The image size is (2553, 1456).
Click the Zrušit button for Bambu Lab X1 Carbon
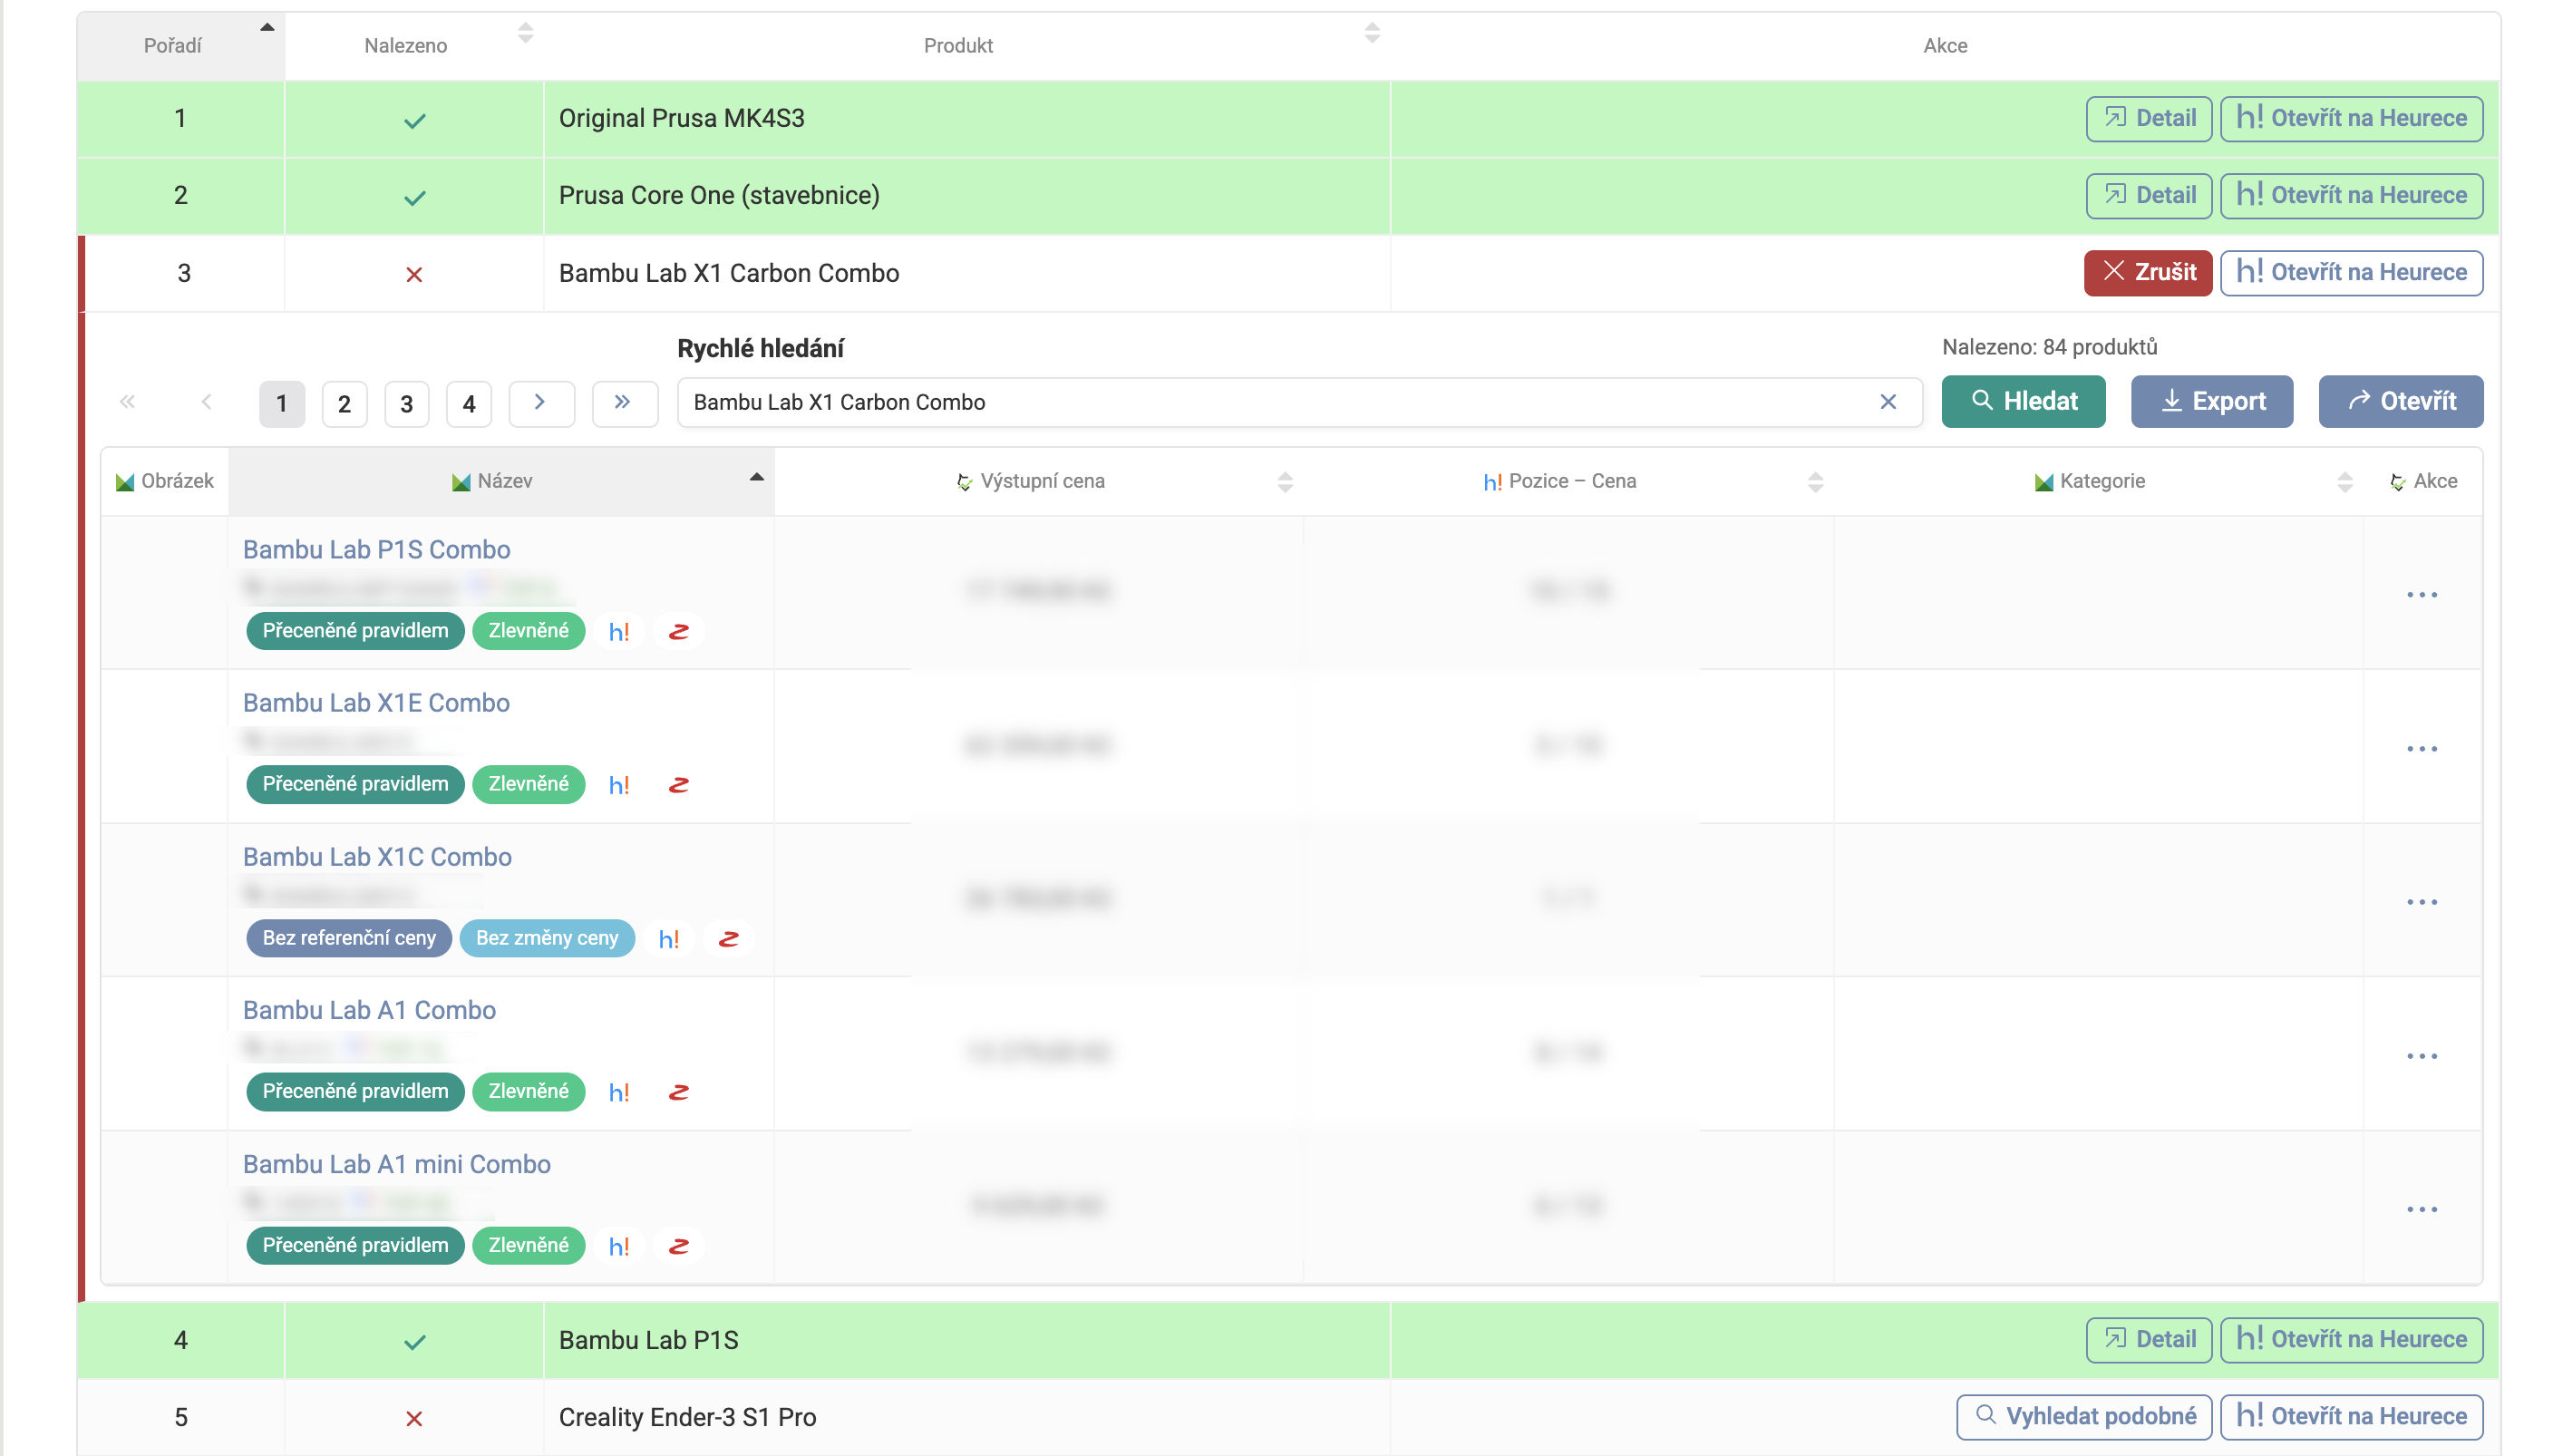(x=2147, y=272)
